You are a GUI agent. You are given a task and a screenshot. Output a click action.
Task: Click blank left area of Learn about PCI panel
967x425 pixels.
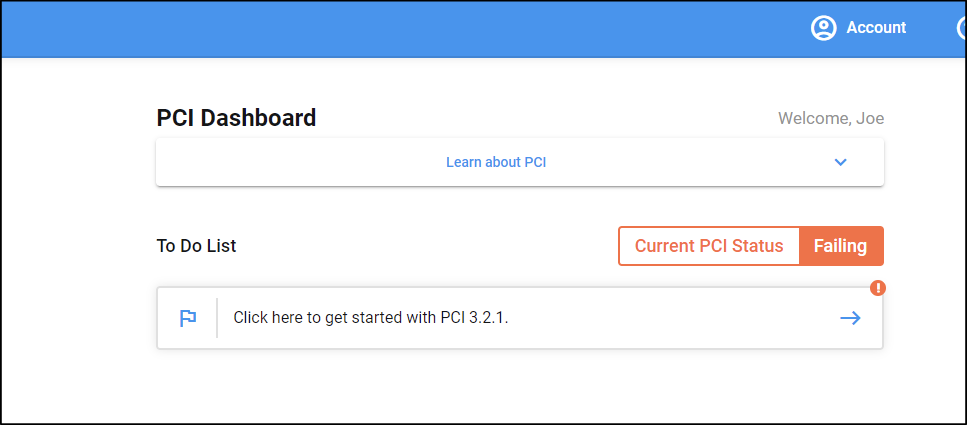click(x=280, y=162)
